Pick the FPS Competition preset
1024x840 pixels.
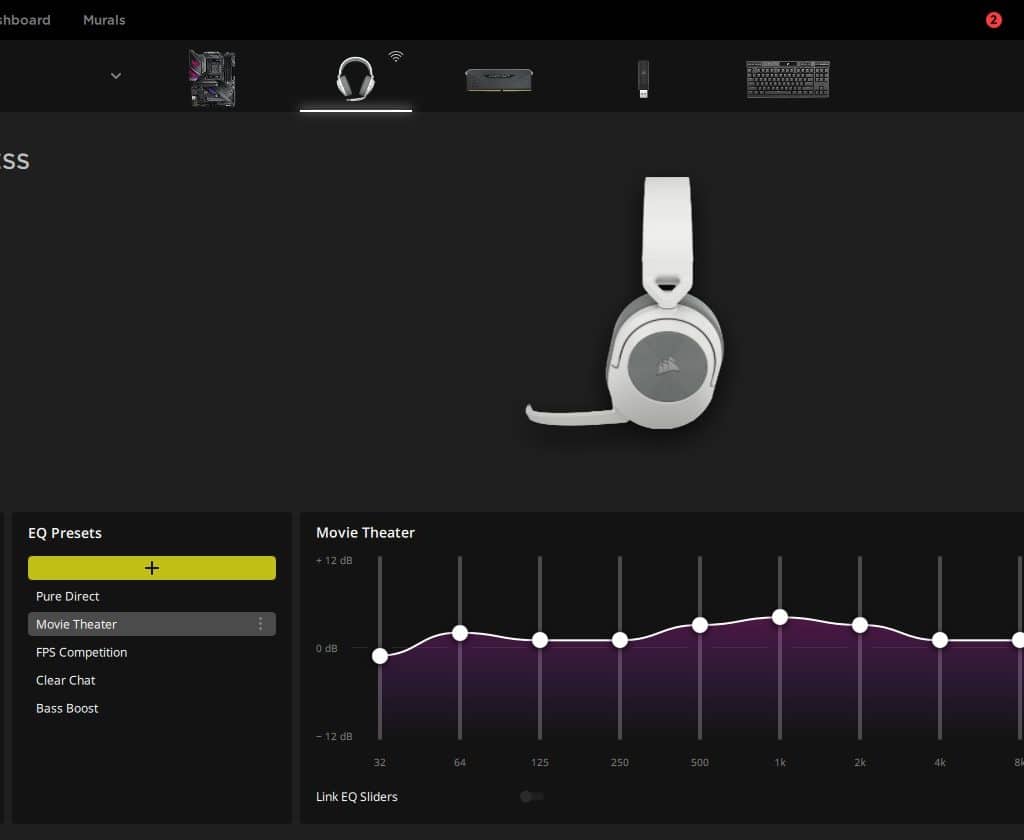click(82, 652)
